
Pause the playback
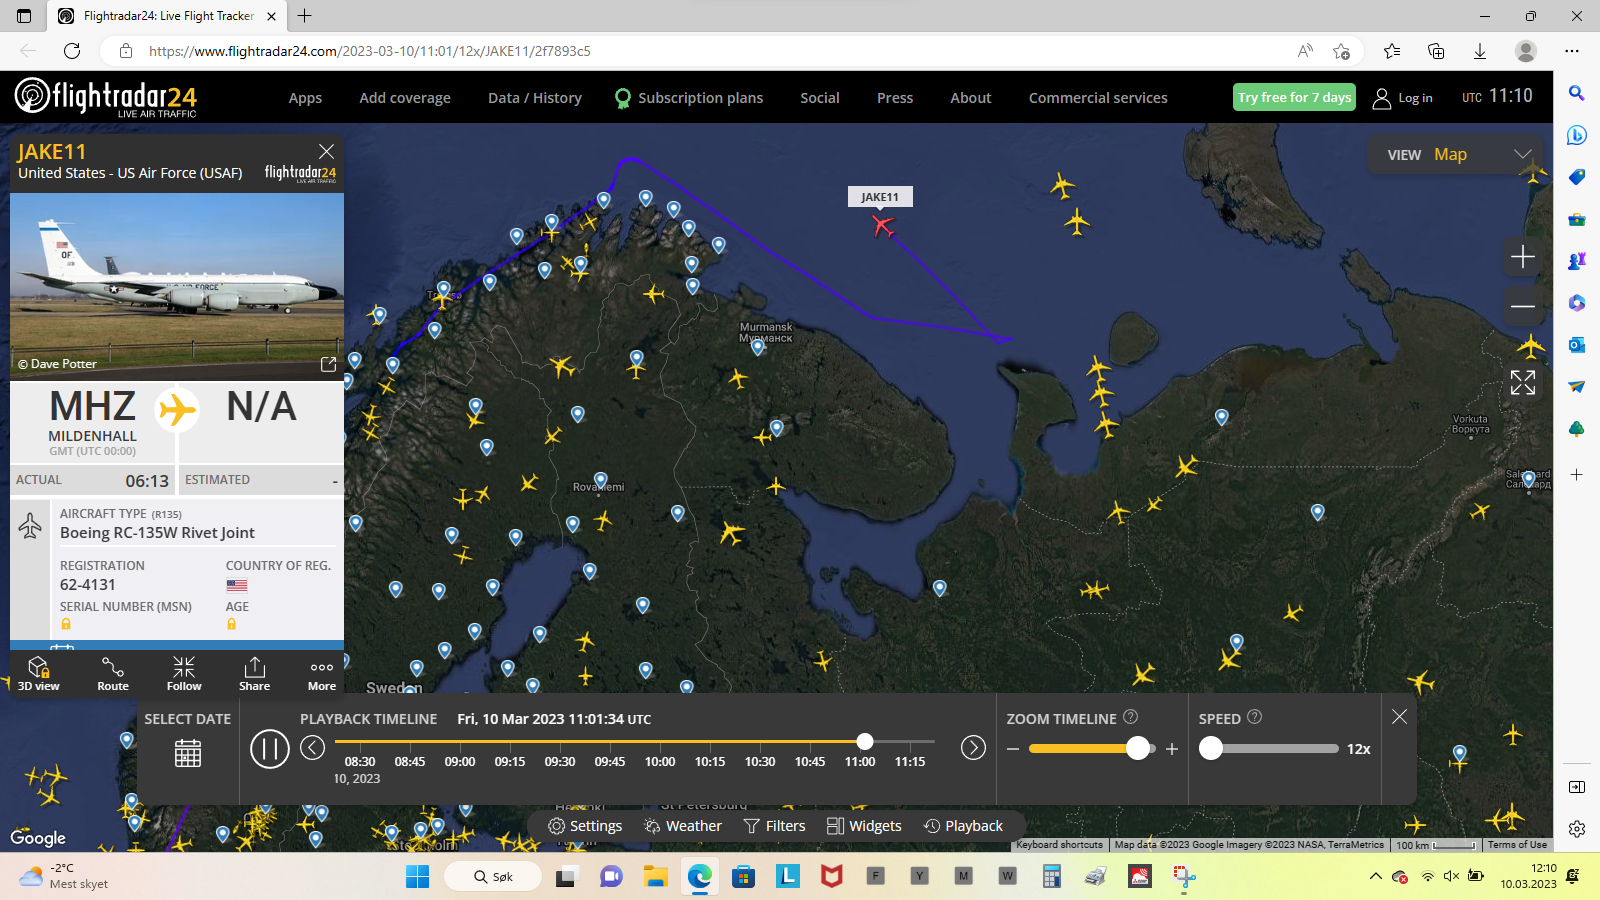pos(269,748)
